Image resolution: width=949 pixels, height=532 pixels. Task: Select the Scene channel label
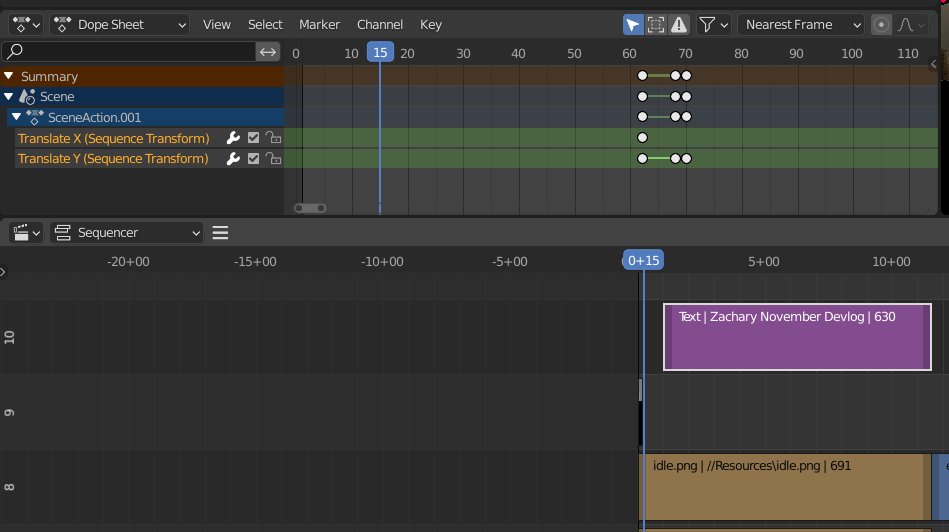[x=57, y=97]
